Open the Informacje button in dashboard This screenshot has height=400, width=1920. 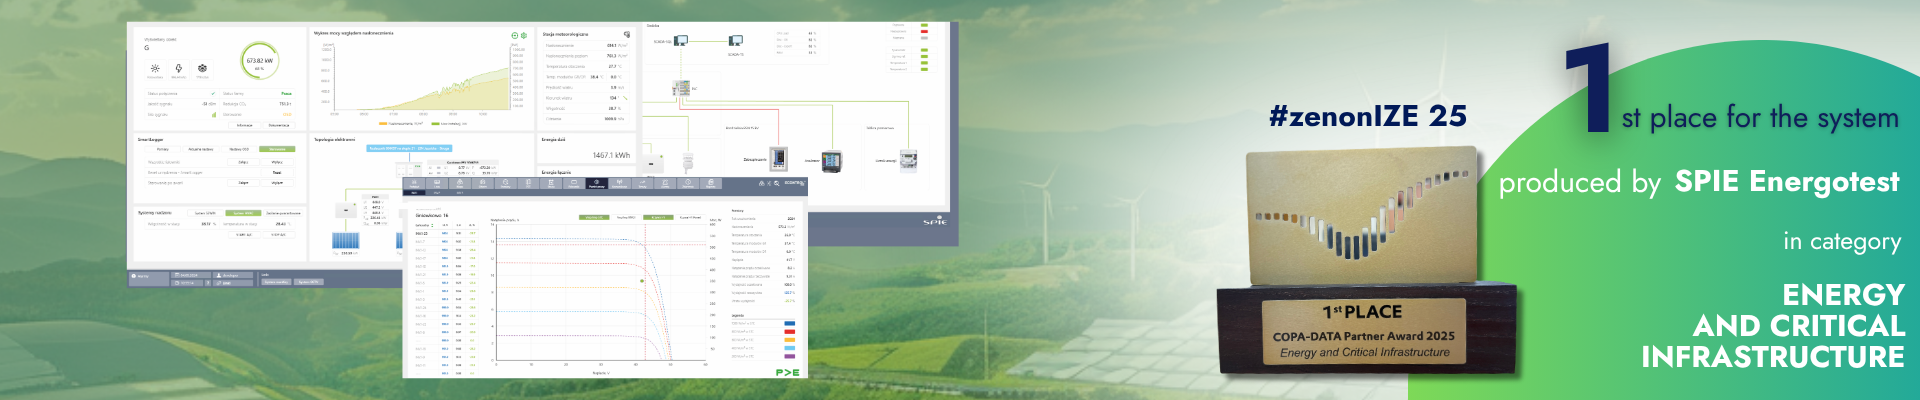(x=244, y=125)
